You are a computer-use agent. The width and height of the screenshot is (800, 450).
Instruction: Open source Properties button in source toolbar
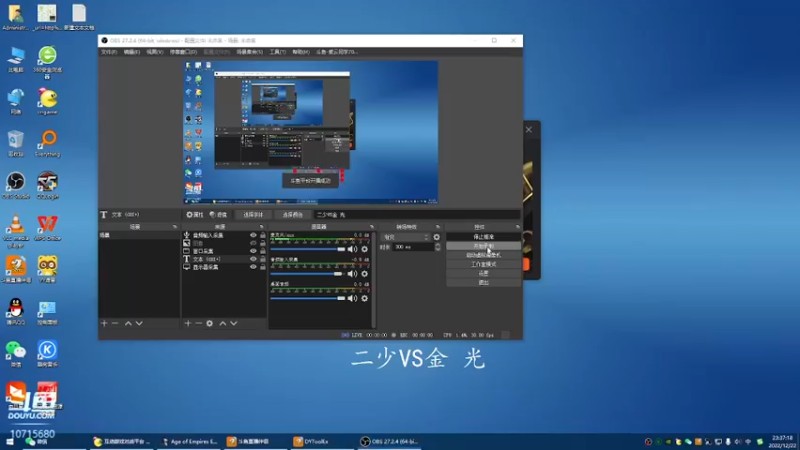(195, 215)
